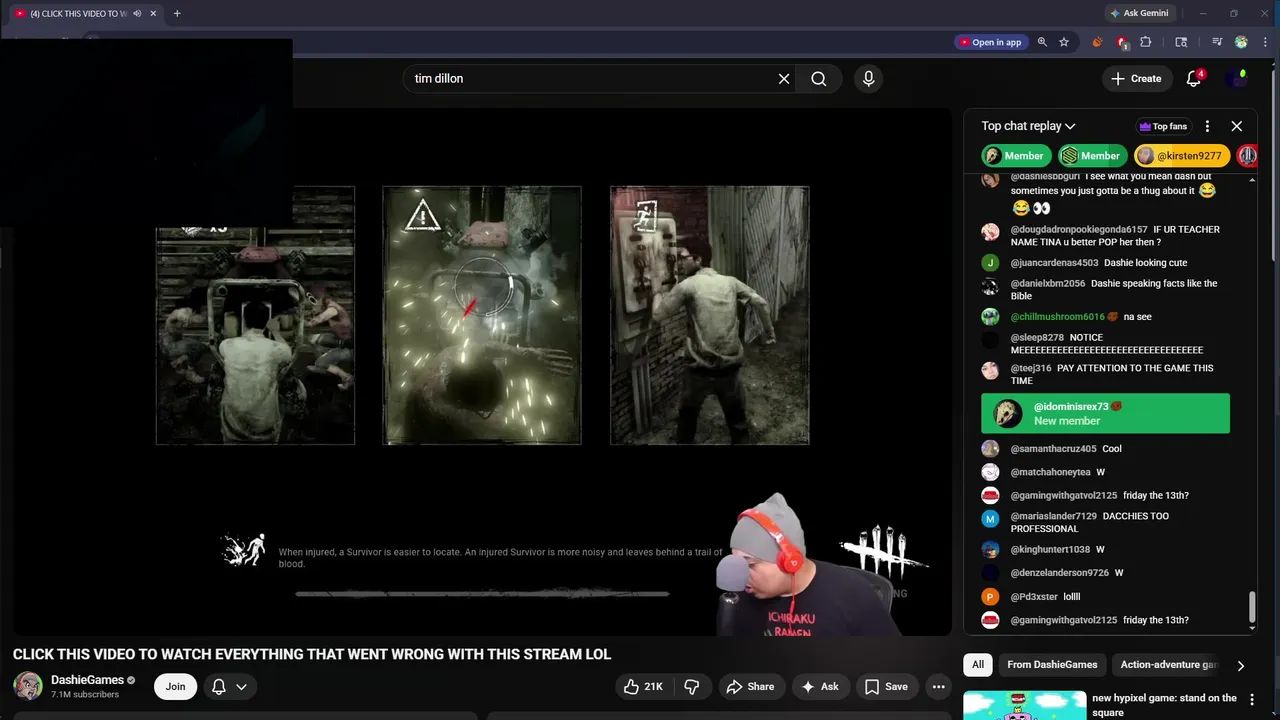Open the Chrome profile avatar
This screenshot has height=720, width=1280.
[x=1241, y=42]
